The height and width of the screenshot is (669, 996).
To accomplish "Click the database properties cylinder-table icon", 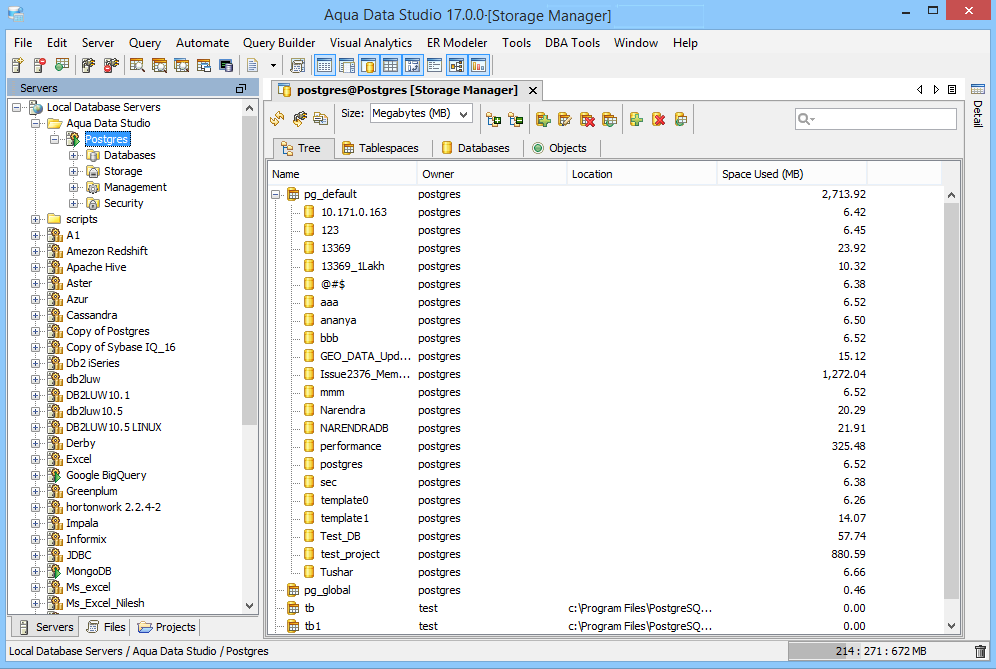I will point(680,119).
